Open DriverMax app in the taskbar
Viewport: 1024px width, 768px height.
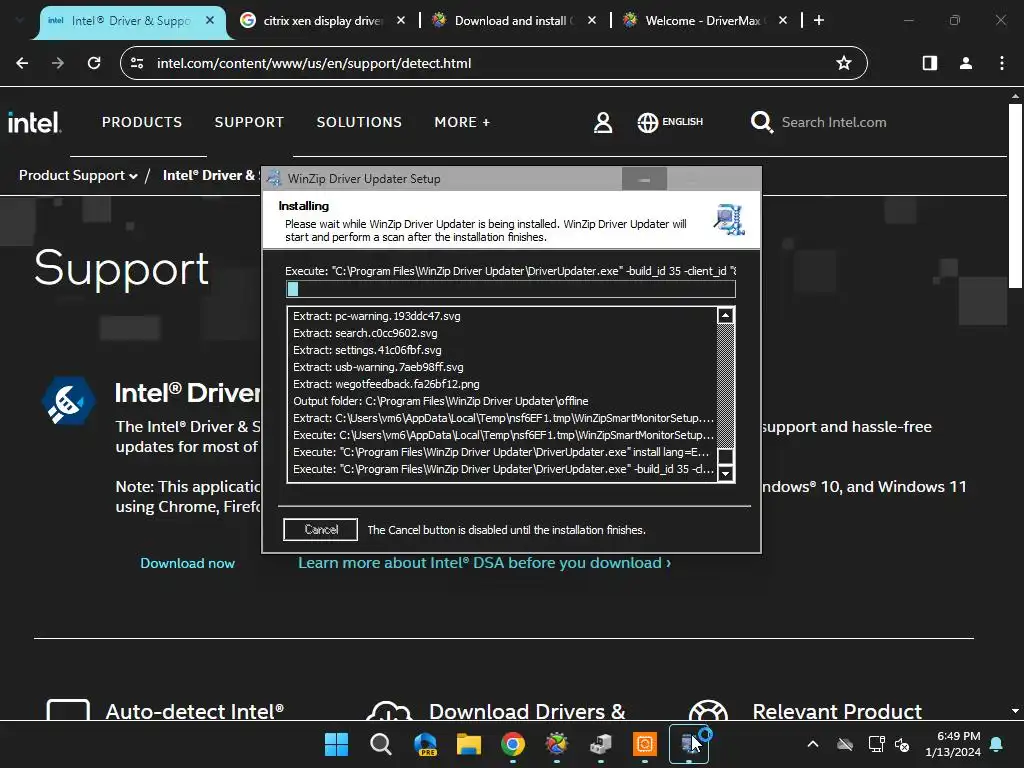tap(556, 744)
